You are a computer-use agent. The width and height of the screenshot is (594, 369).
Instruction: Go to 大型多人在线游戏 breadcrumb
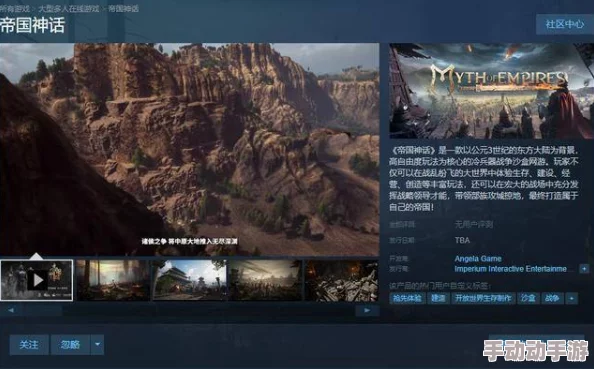(69, 8)
